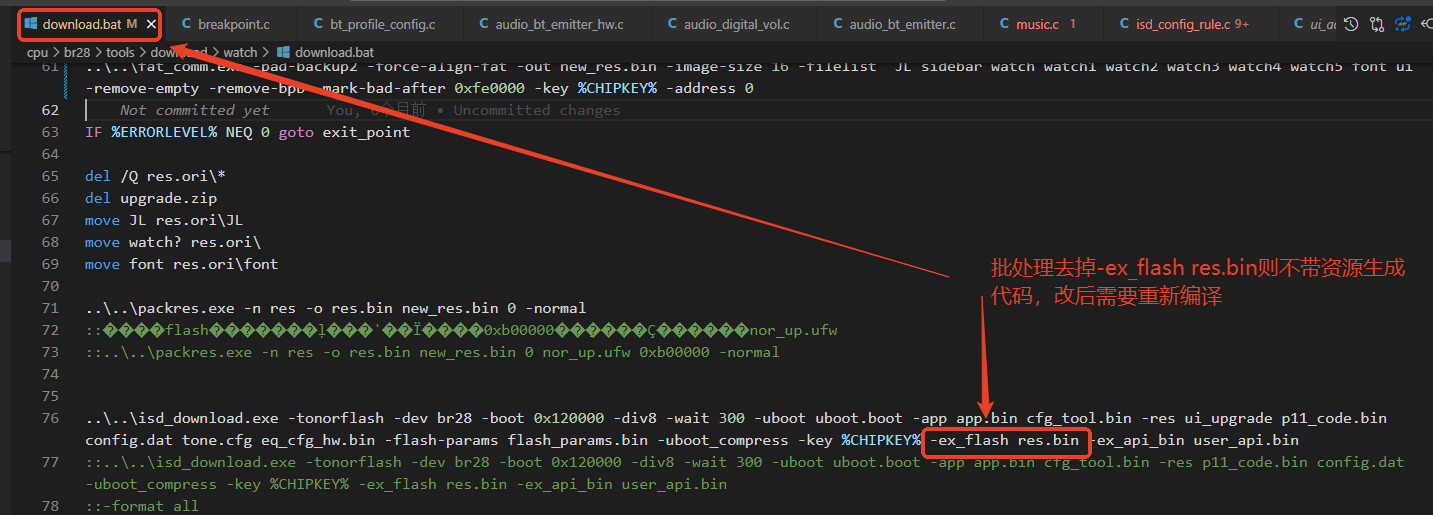Click the C file icon on breakpoint.c tab
The image size is (1433, 515).
tap(187, 23)
